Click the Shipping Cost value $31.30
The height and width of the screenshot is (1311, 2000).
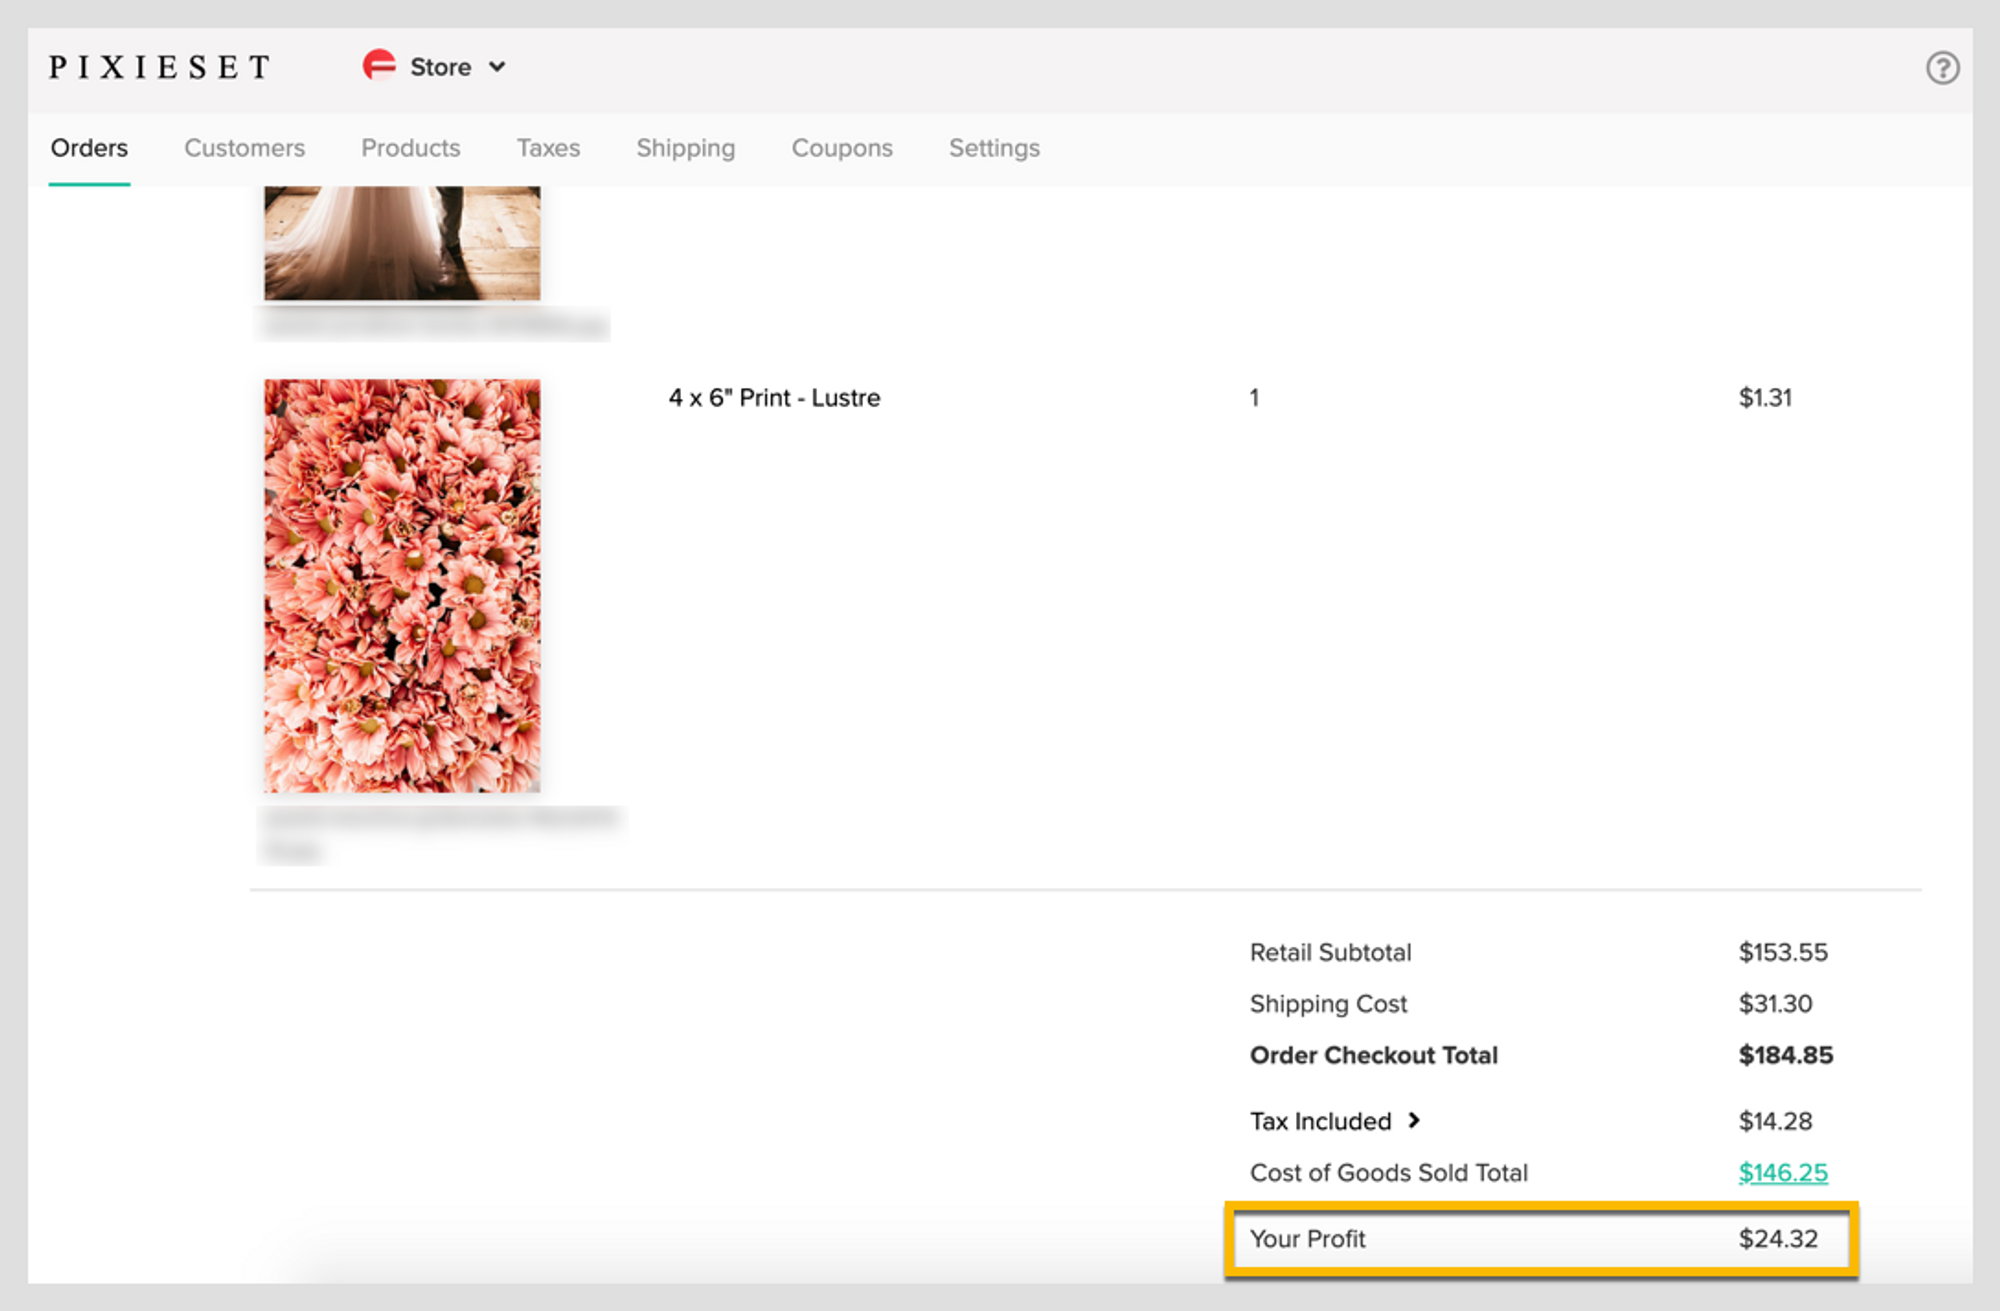pos(1775,1003)
